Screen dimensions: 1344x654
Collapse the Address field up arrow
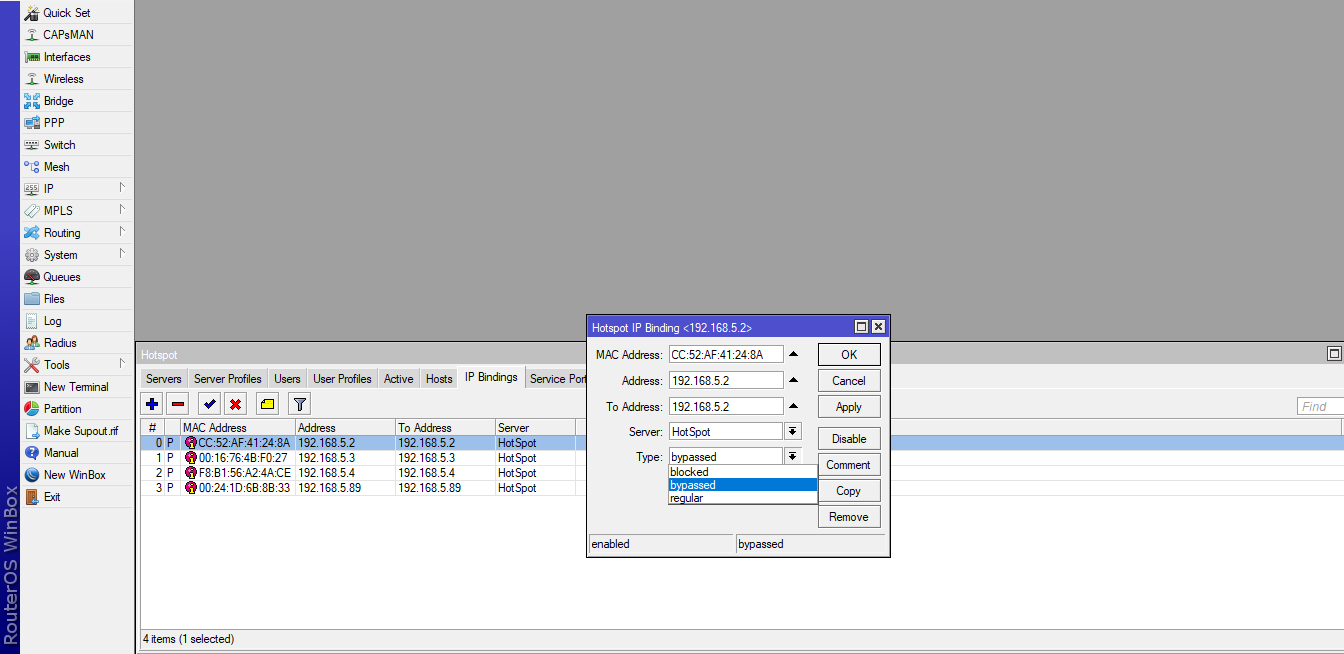coord(793,380)
